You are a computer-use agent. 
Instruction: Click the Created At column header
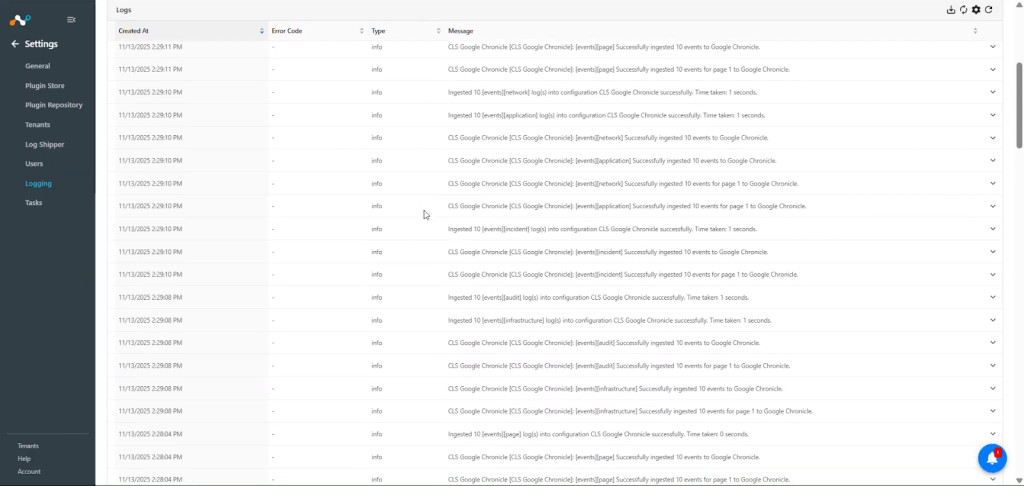tap(133, 31)
